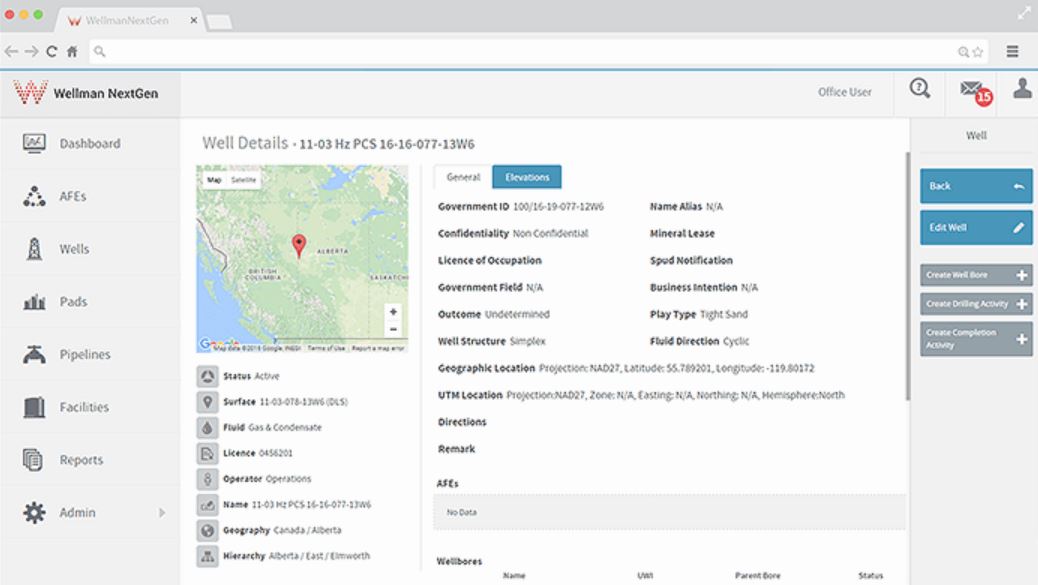Screen dimensions: 1038x585
Task: Bookmark page with star icon
Action: tap(978, 52)
